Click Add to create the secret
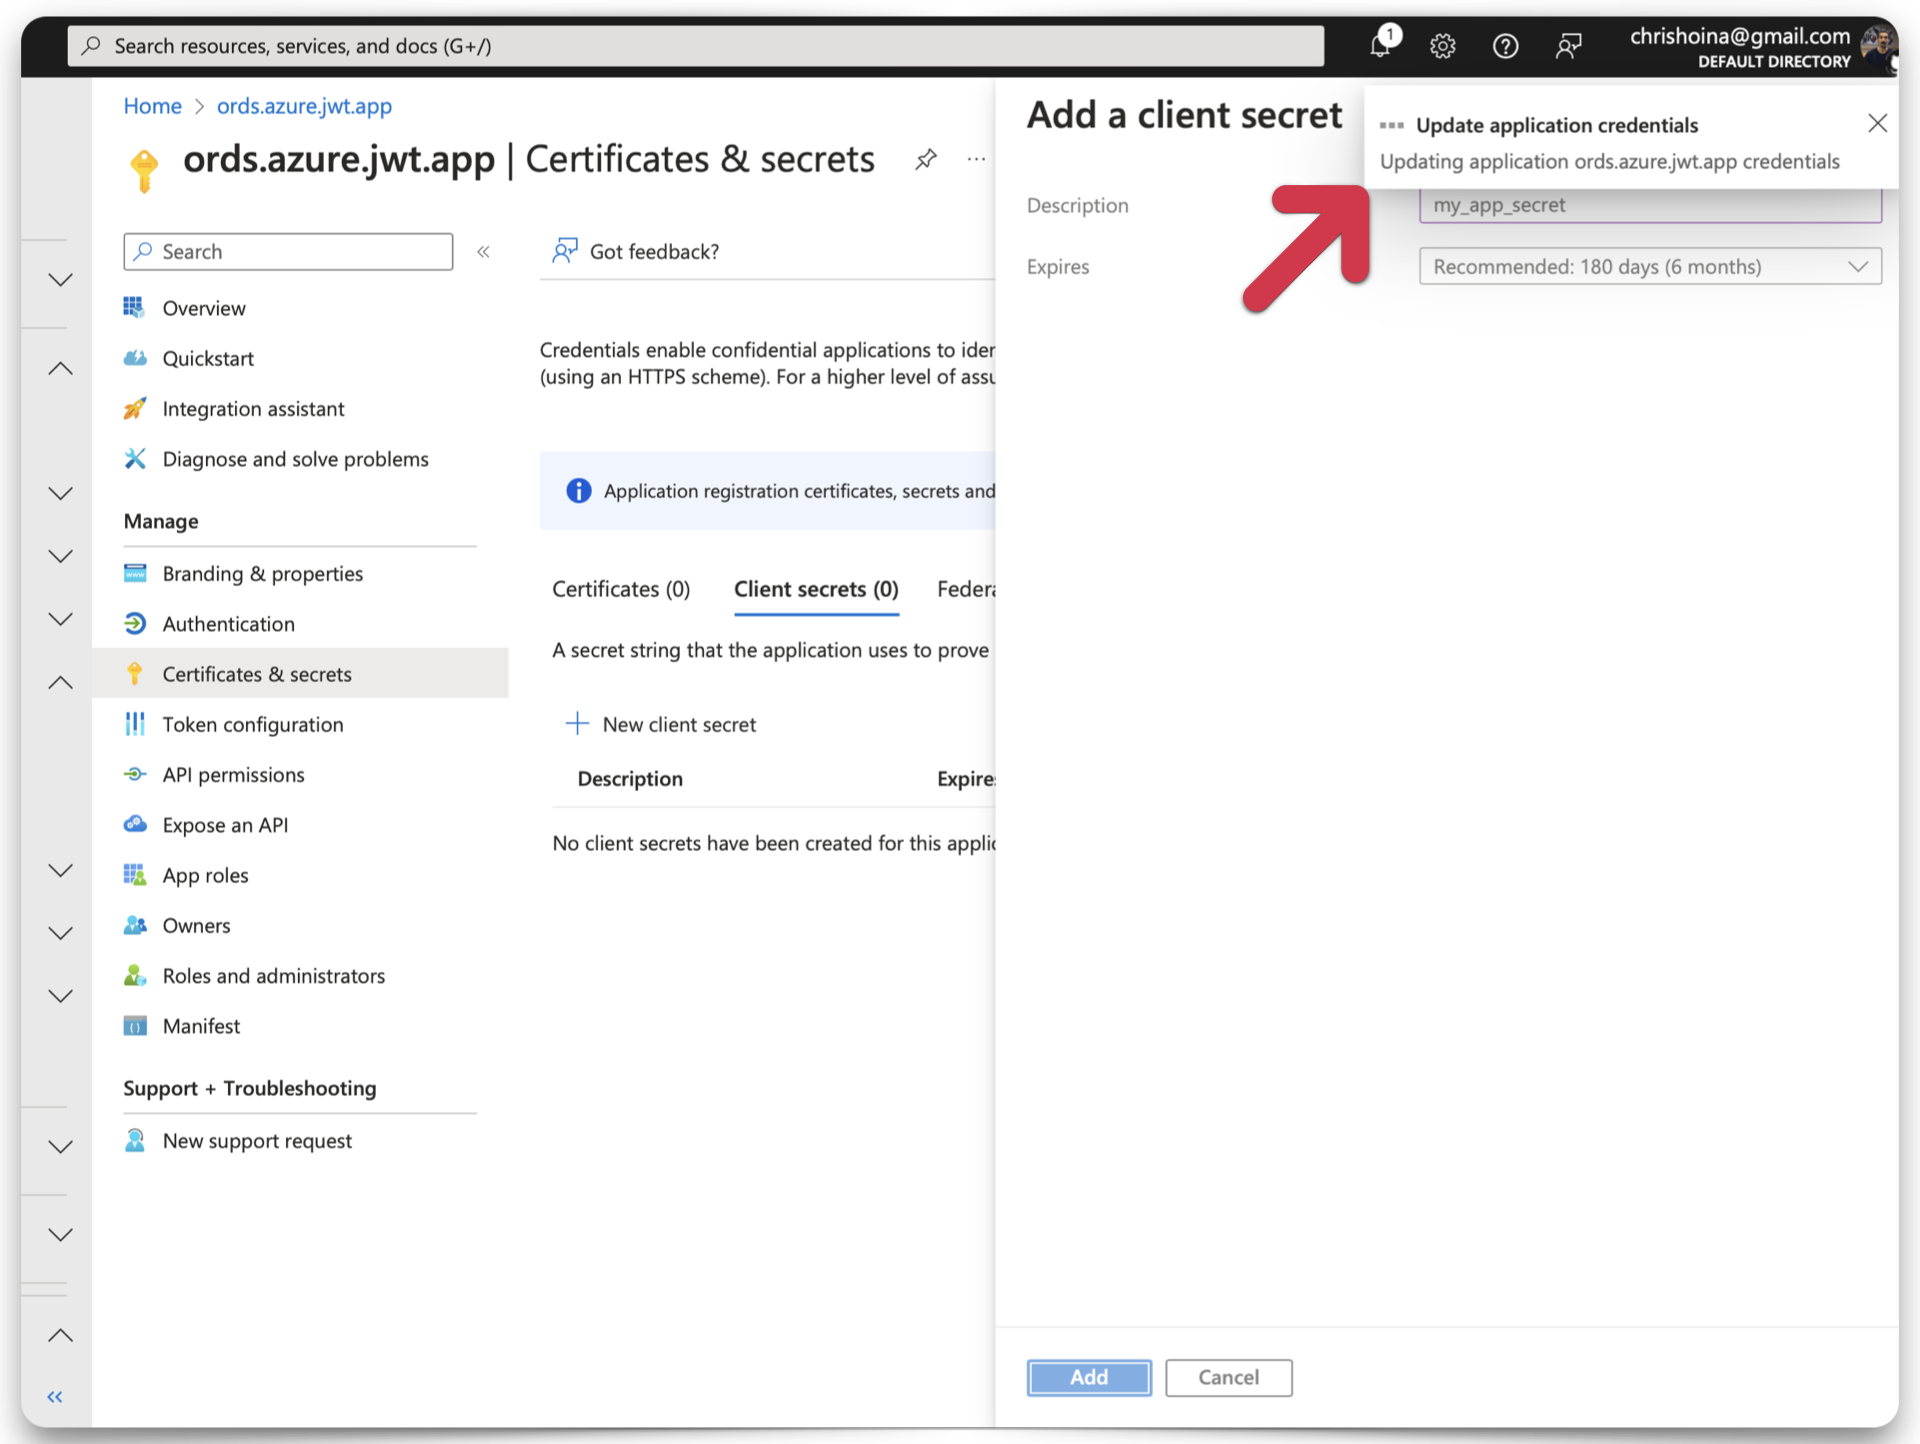The image size is (1920, 1444). [x=1088, y=1377]
